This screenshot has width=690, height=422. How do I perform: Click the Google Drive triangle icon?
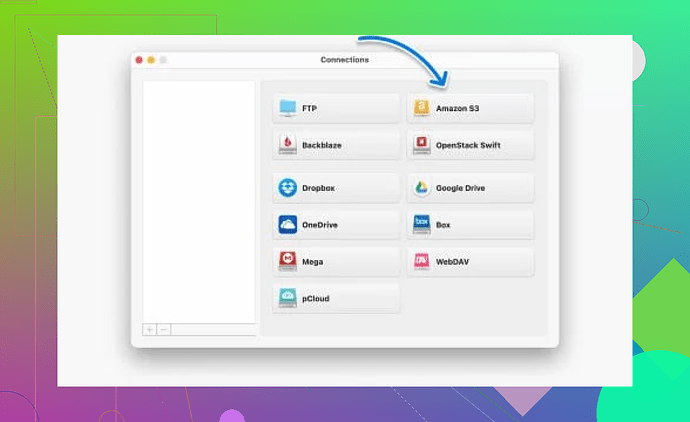point(422,188)
